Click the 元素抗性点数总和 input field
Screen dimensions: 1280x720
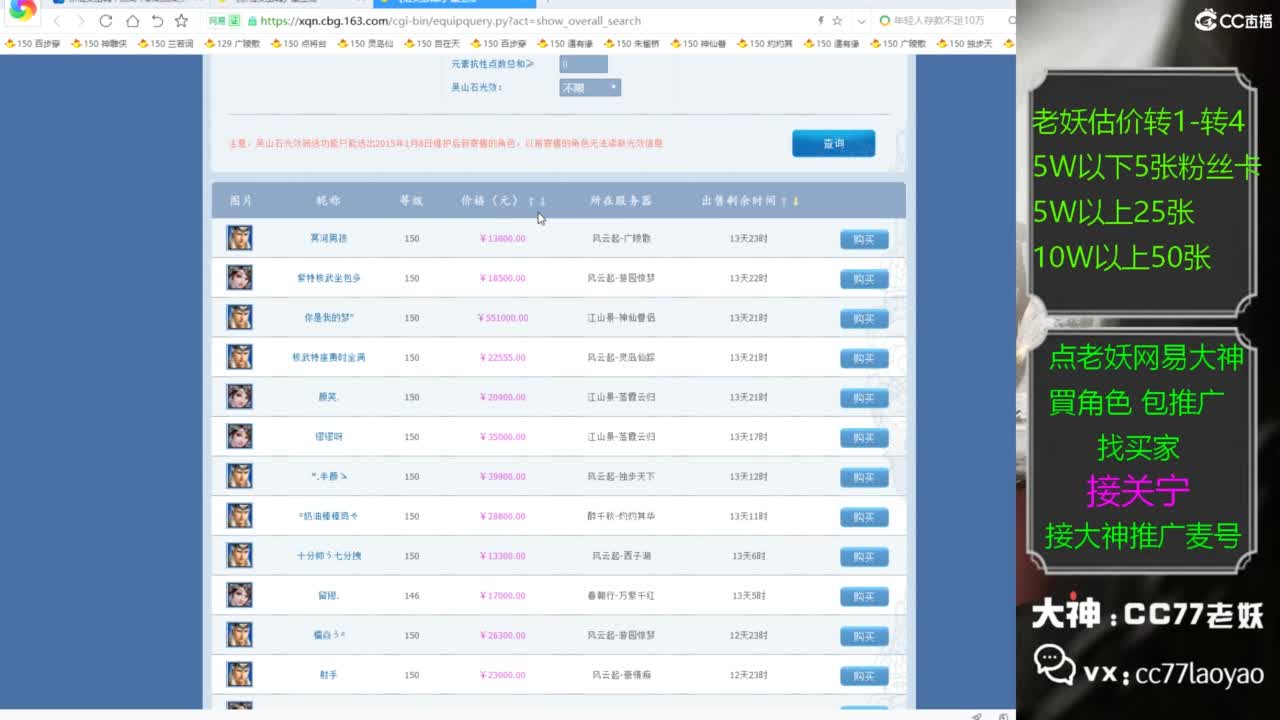583,64
